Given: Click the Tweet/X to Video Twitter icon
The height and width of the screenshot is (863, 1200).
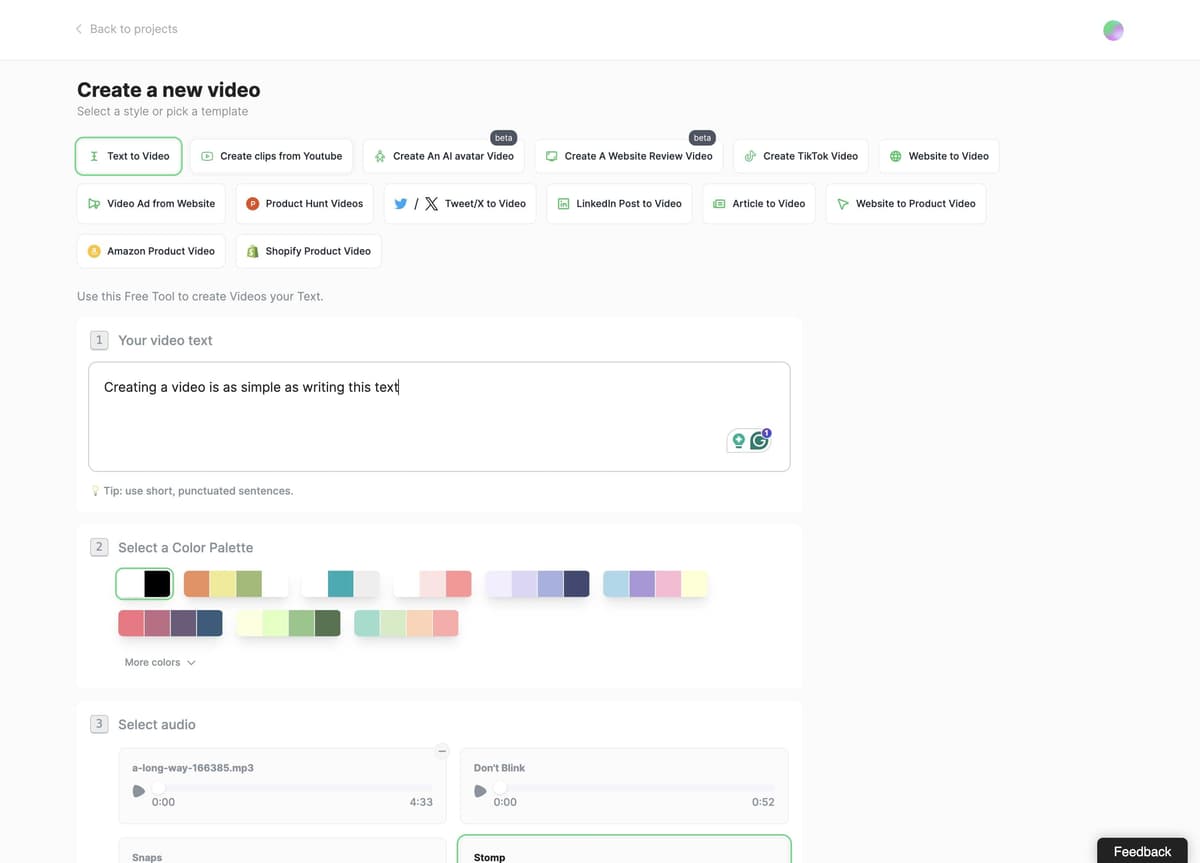Looking at the screenshot, I should (400, 203).
